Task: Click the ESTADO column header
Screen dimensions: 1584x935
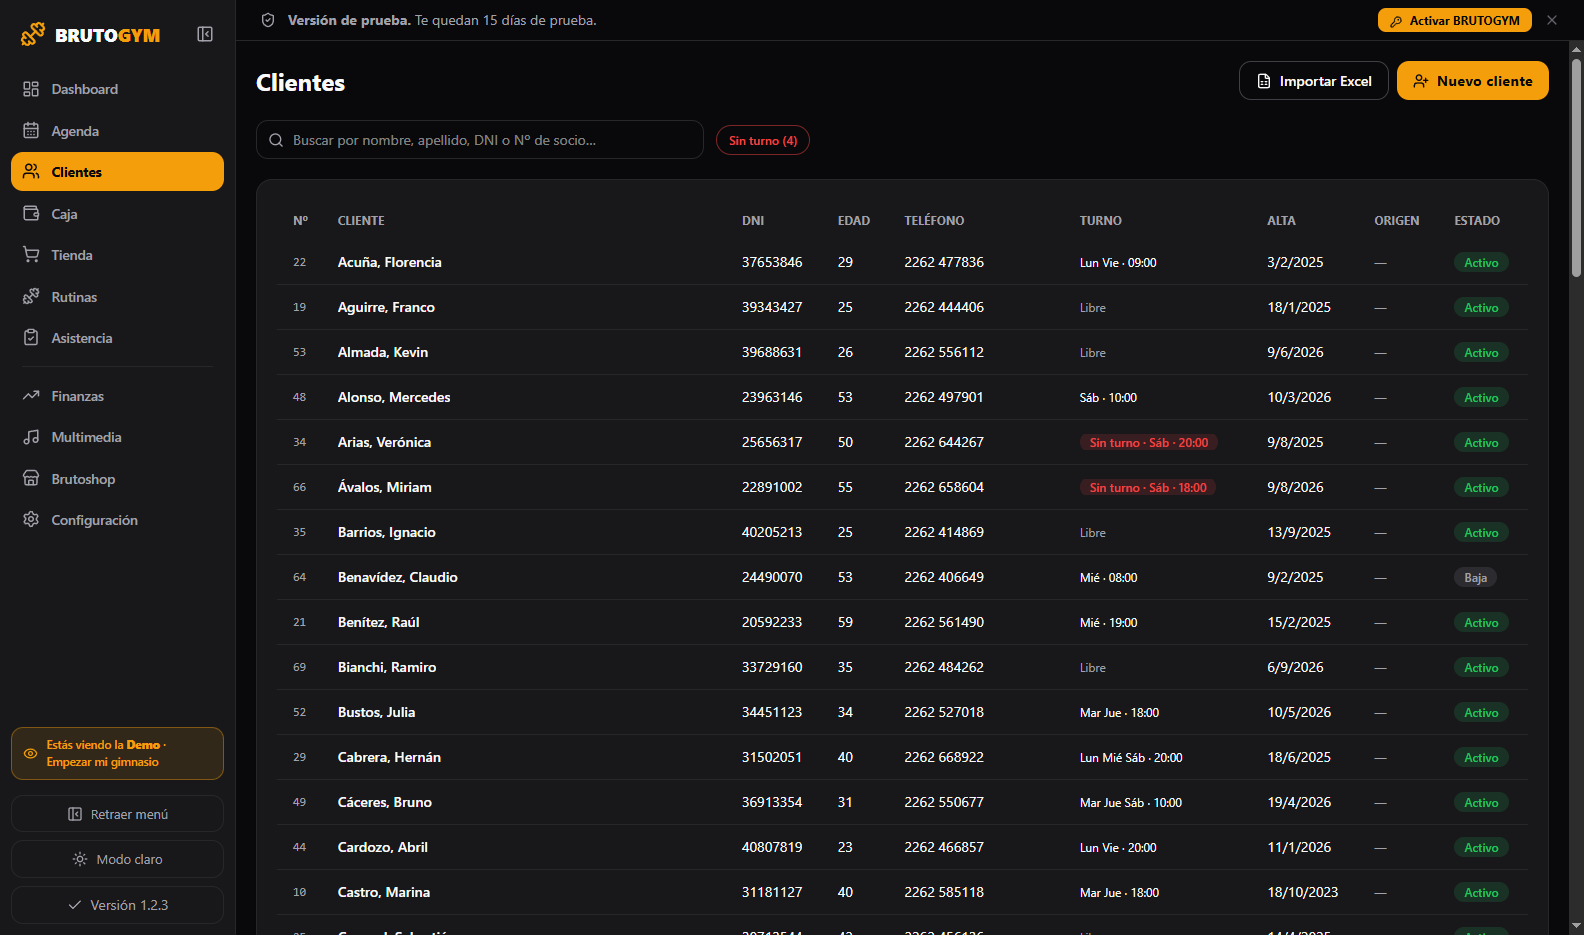Action: 1476,221
